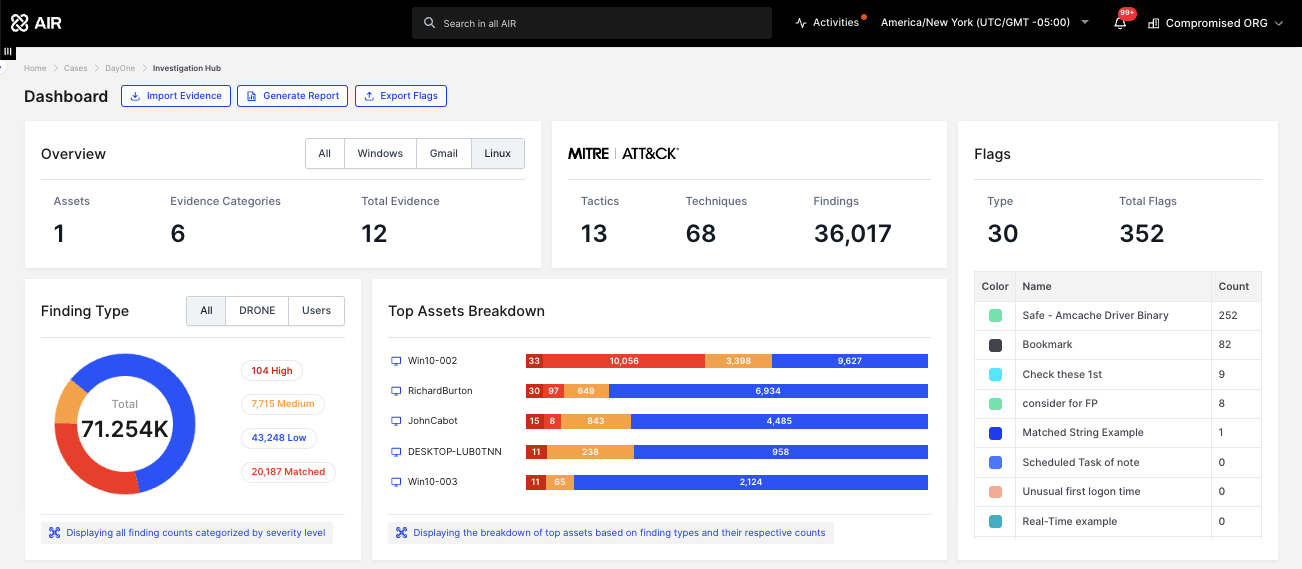Image resolution: width=1302 pixels, height=569 pixels.
Task: Switch Overview to the Windows tab
Action: [x=380, y=153]
